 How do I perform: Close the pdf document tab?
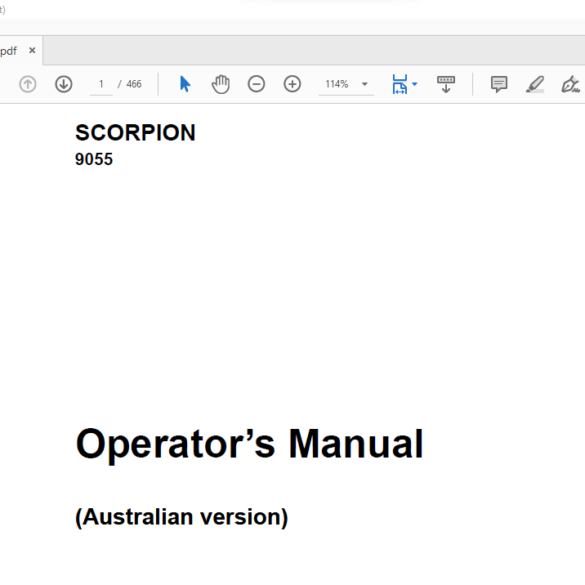pyautogui.click(x=32, y=50)
